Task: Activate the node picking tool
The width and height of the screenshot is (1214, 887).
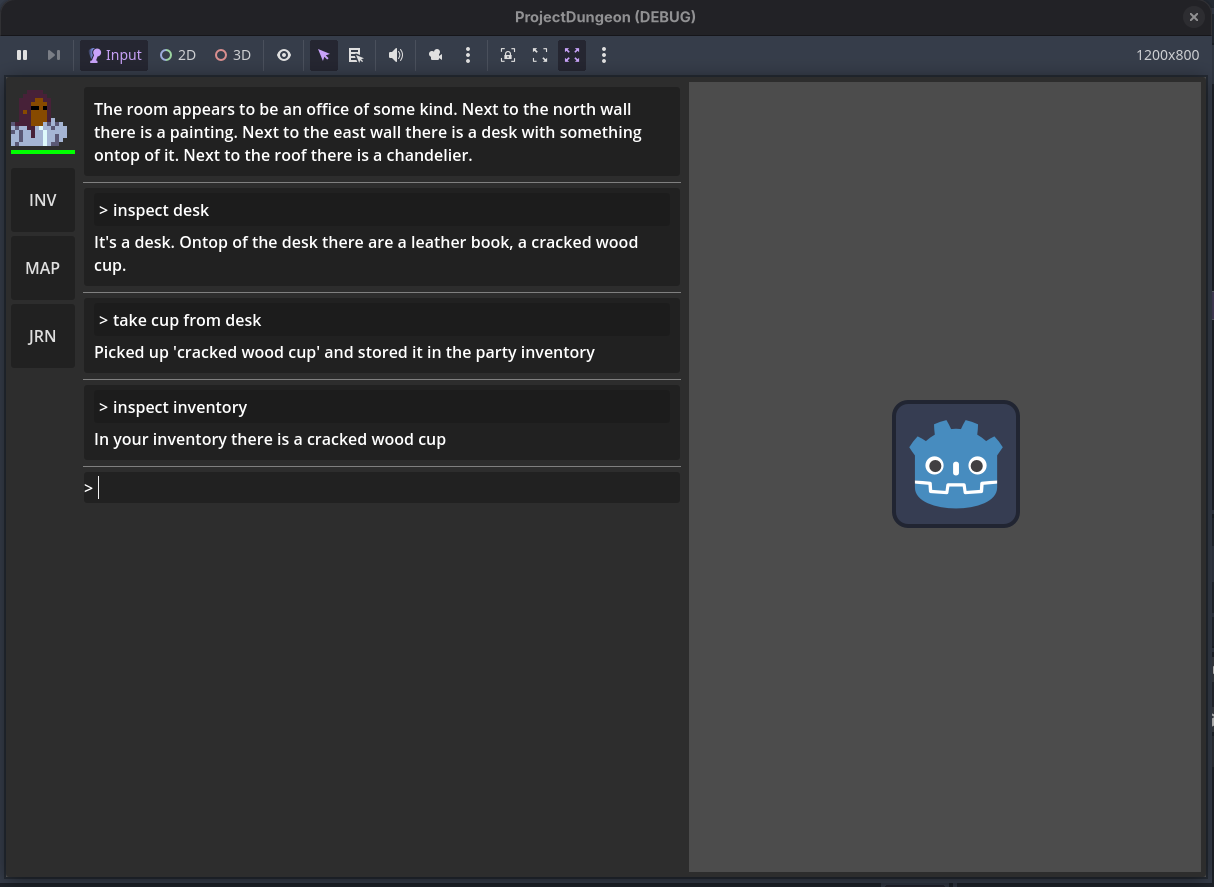Action: (x=356, y=55)
